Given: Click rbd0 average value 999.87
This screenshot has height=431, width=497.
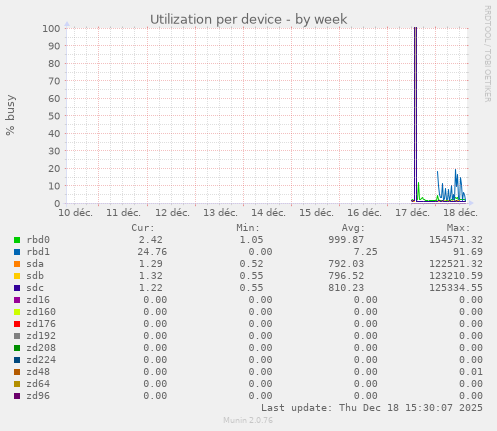Looking at the screenshot, I should tap(346, 240).
